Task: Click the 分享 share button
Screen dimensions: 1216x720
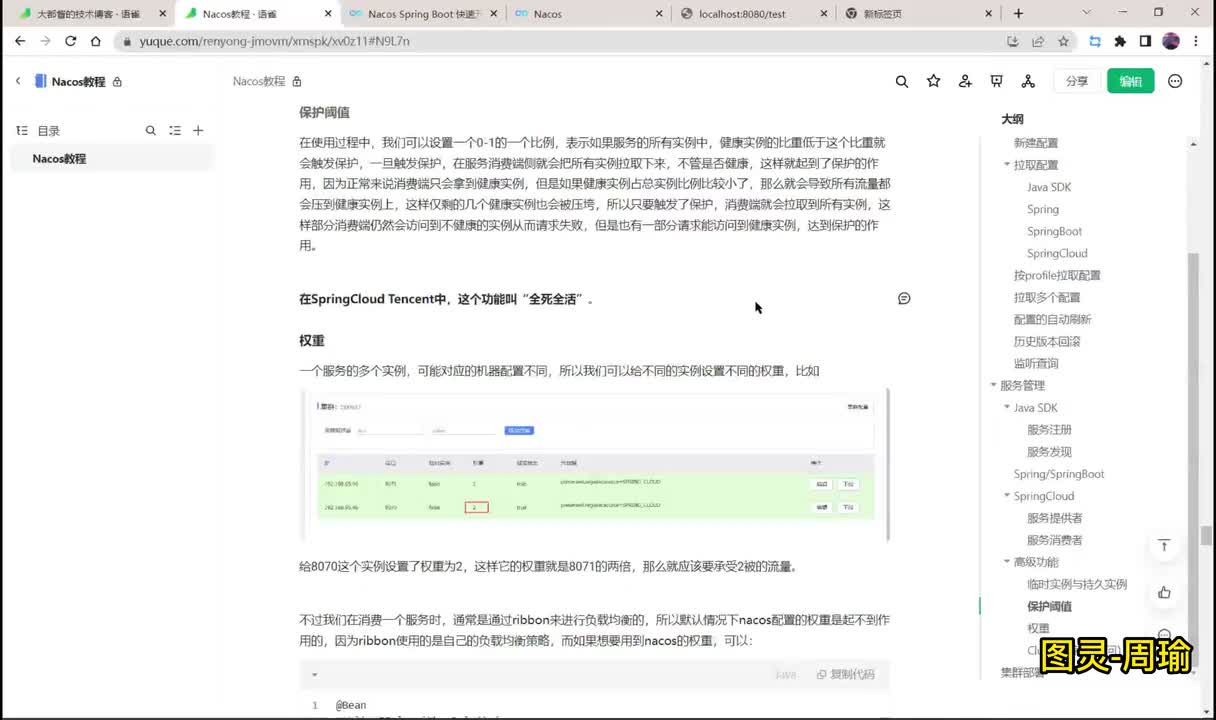Action: [x=1077, y=82]
